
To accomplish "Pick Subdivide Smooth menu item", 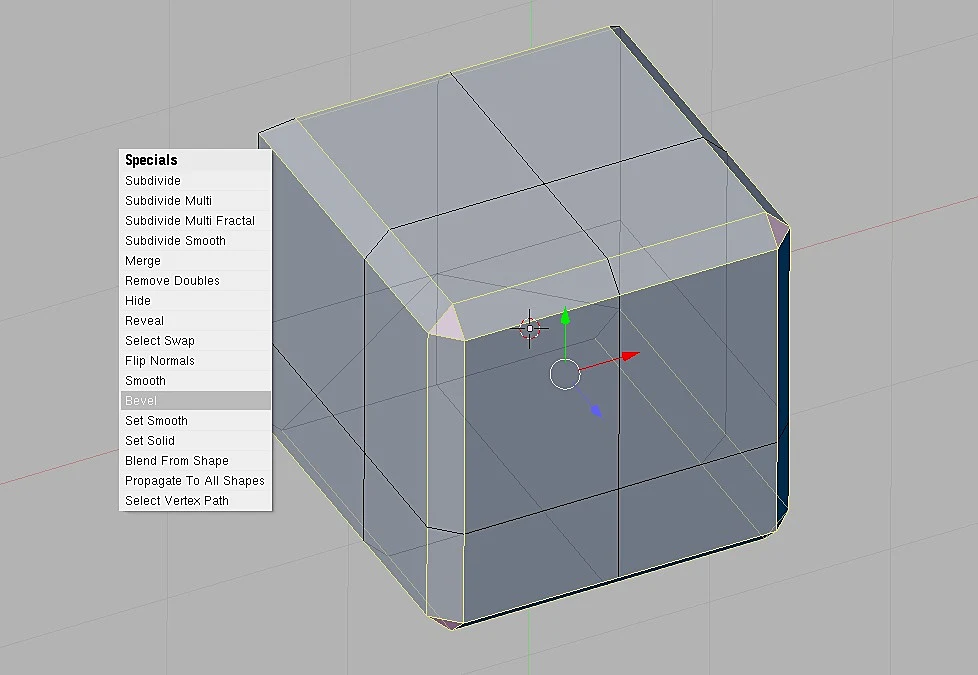I will [x=195, y=241].
